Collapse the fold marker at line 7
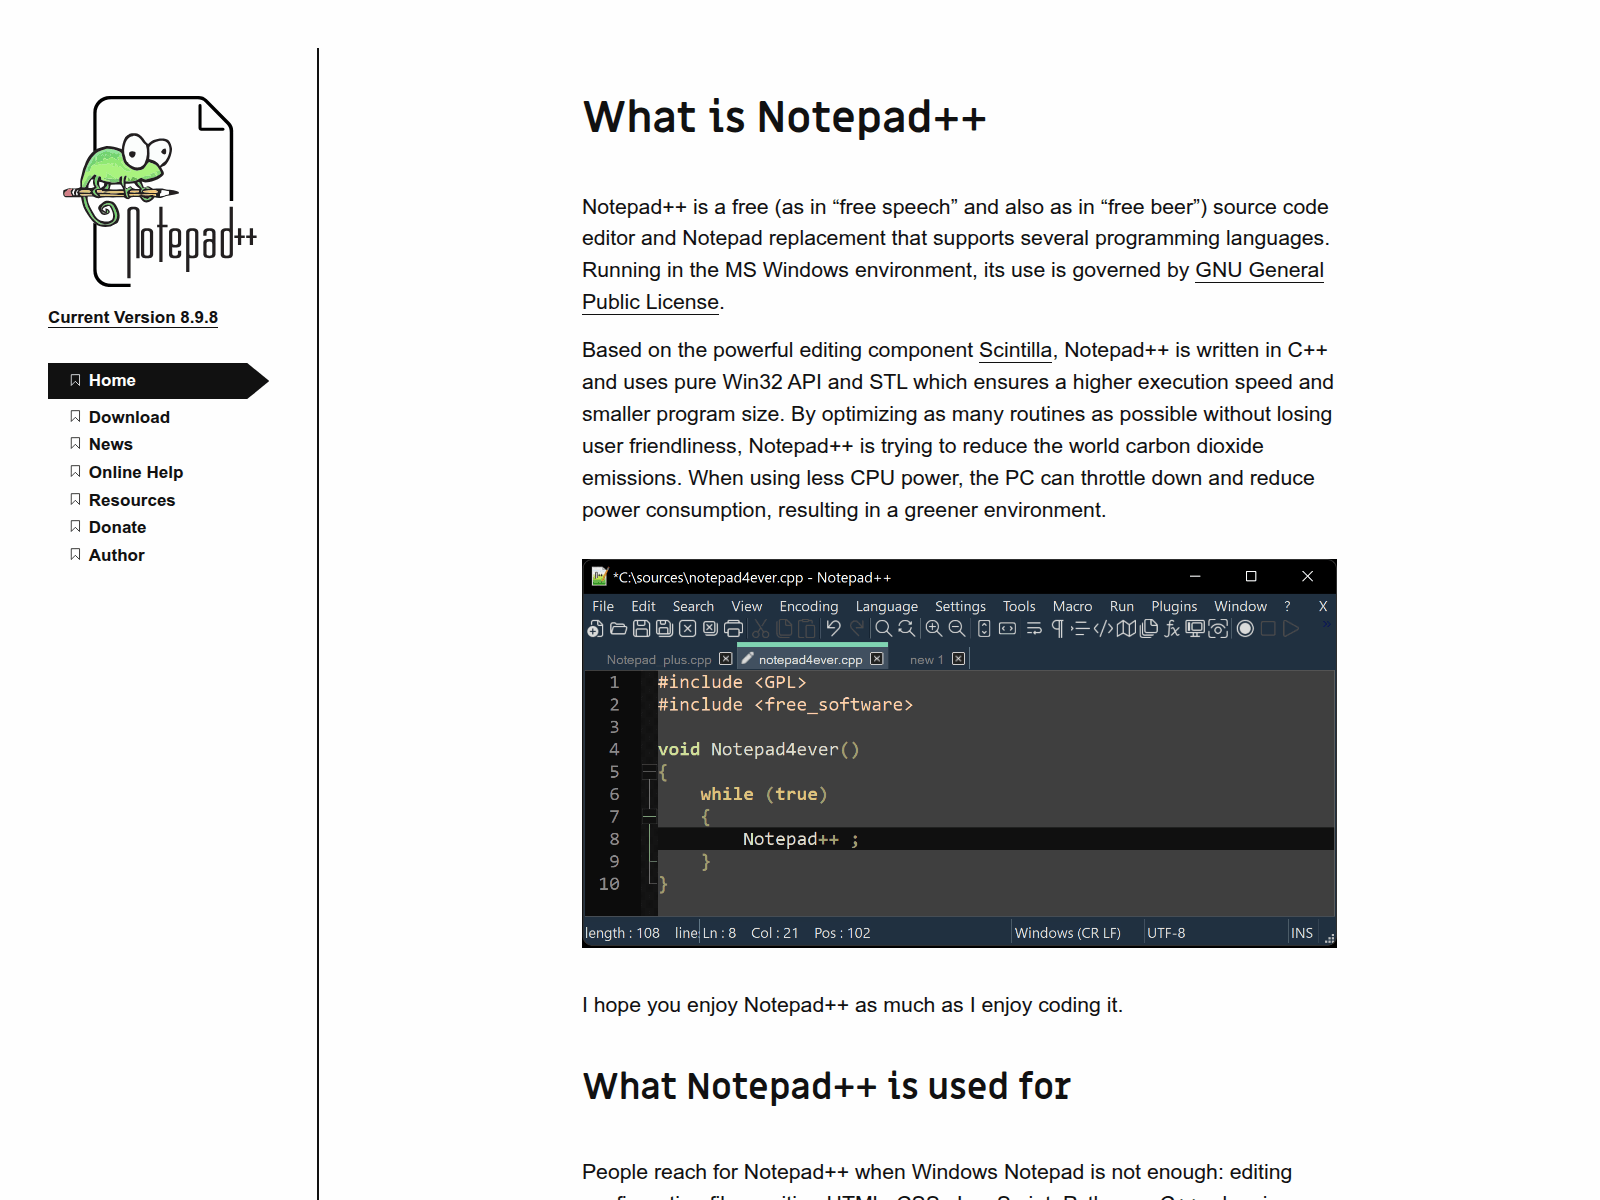 click(x=649, y=817)
